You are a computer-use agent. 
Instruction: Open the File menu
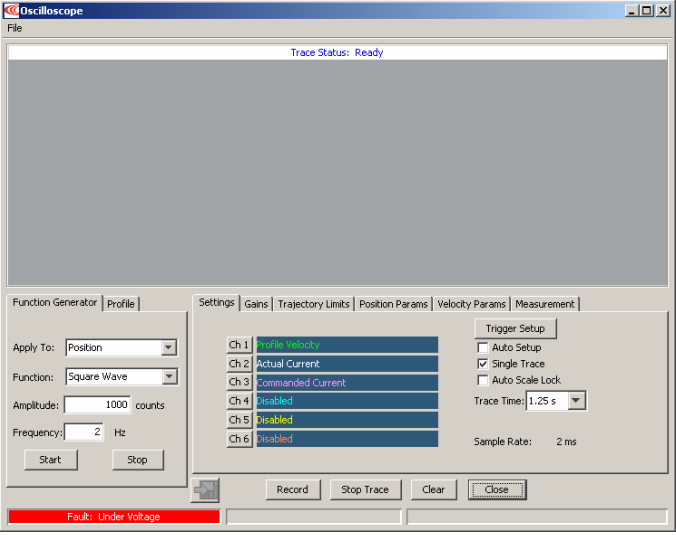pos(15,28)
